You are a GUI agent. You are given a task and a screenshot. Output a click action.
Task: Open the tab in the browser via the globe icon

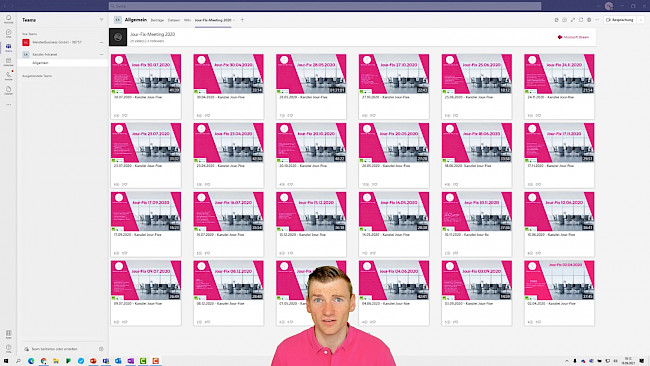click(589, 20)
